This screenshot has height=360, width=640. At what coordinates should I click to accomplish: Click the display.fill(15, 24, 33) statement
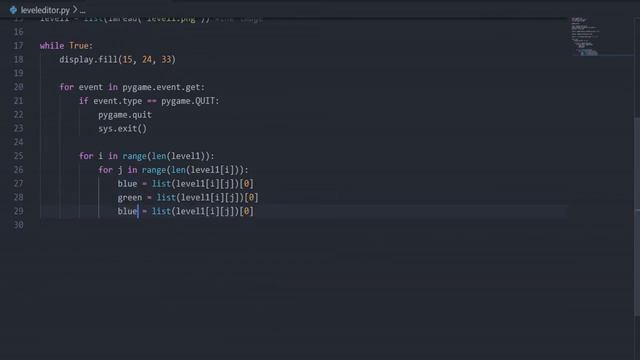click(x=118, y=60)
